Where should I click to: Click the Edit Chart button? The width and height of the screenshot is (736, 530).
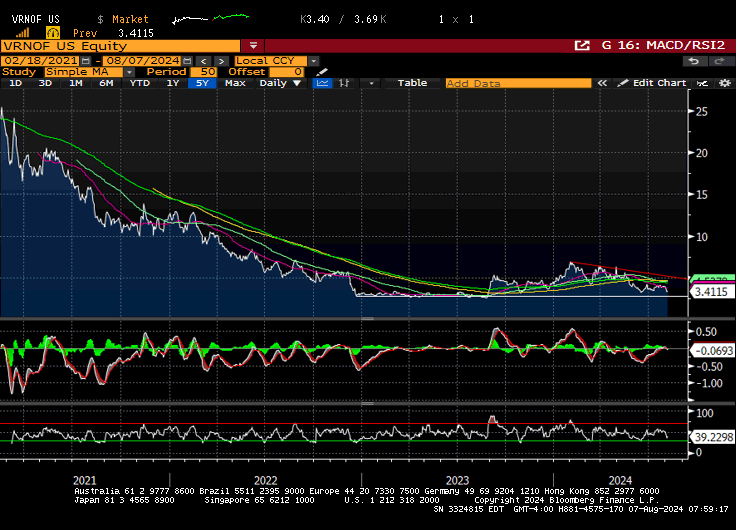653,83
